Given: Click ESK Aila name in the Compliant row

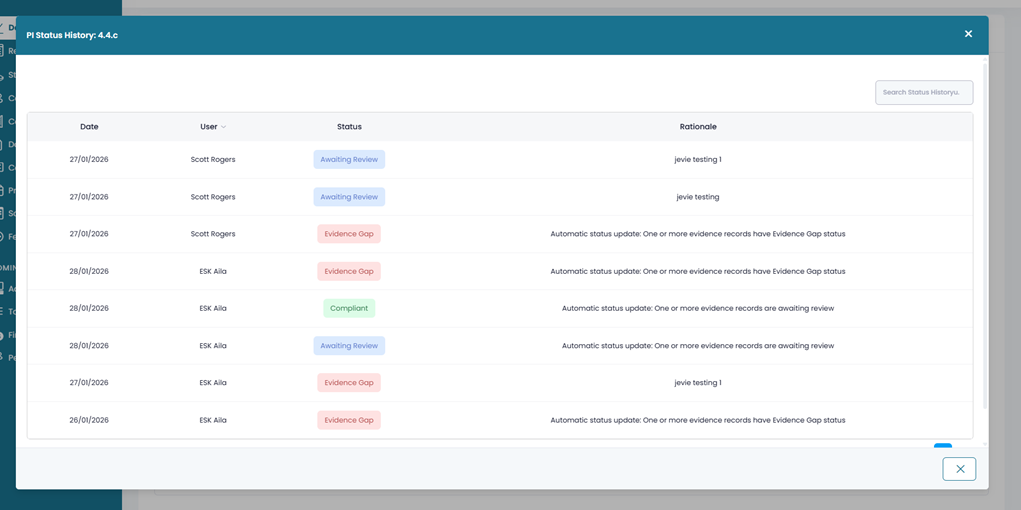Looking at the screenshot, I should 213,308.
